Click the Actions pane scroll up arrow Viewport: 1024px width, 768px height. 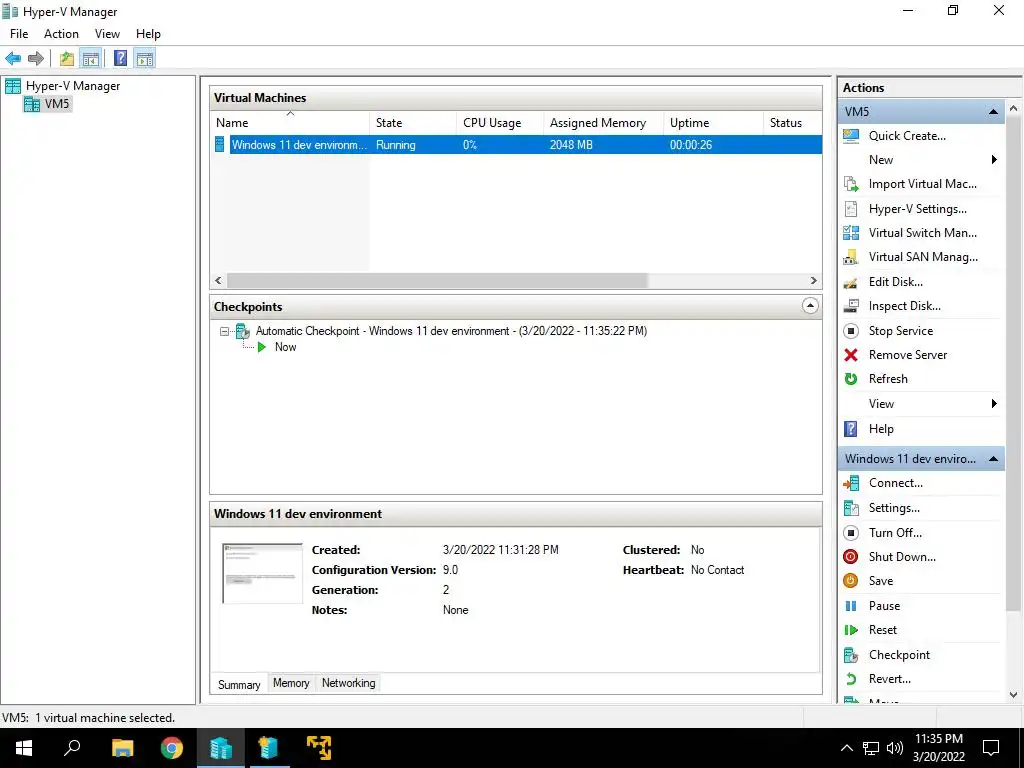[x=1014, y=108]
